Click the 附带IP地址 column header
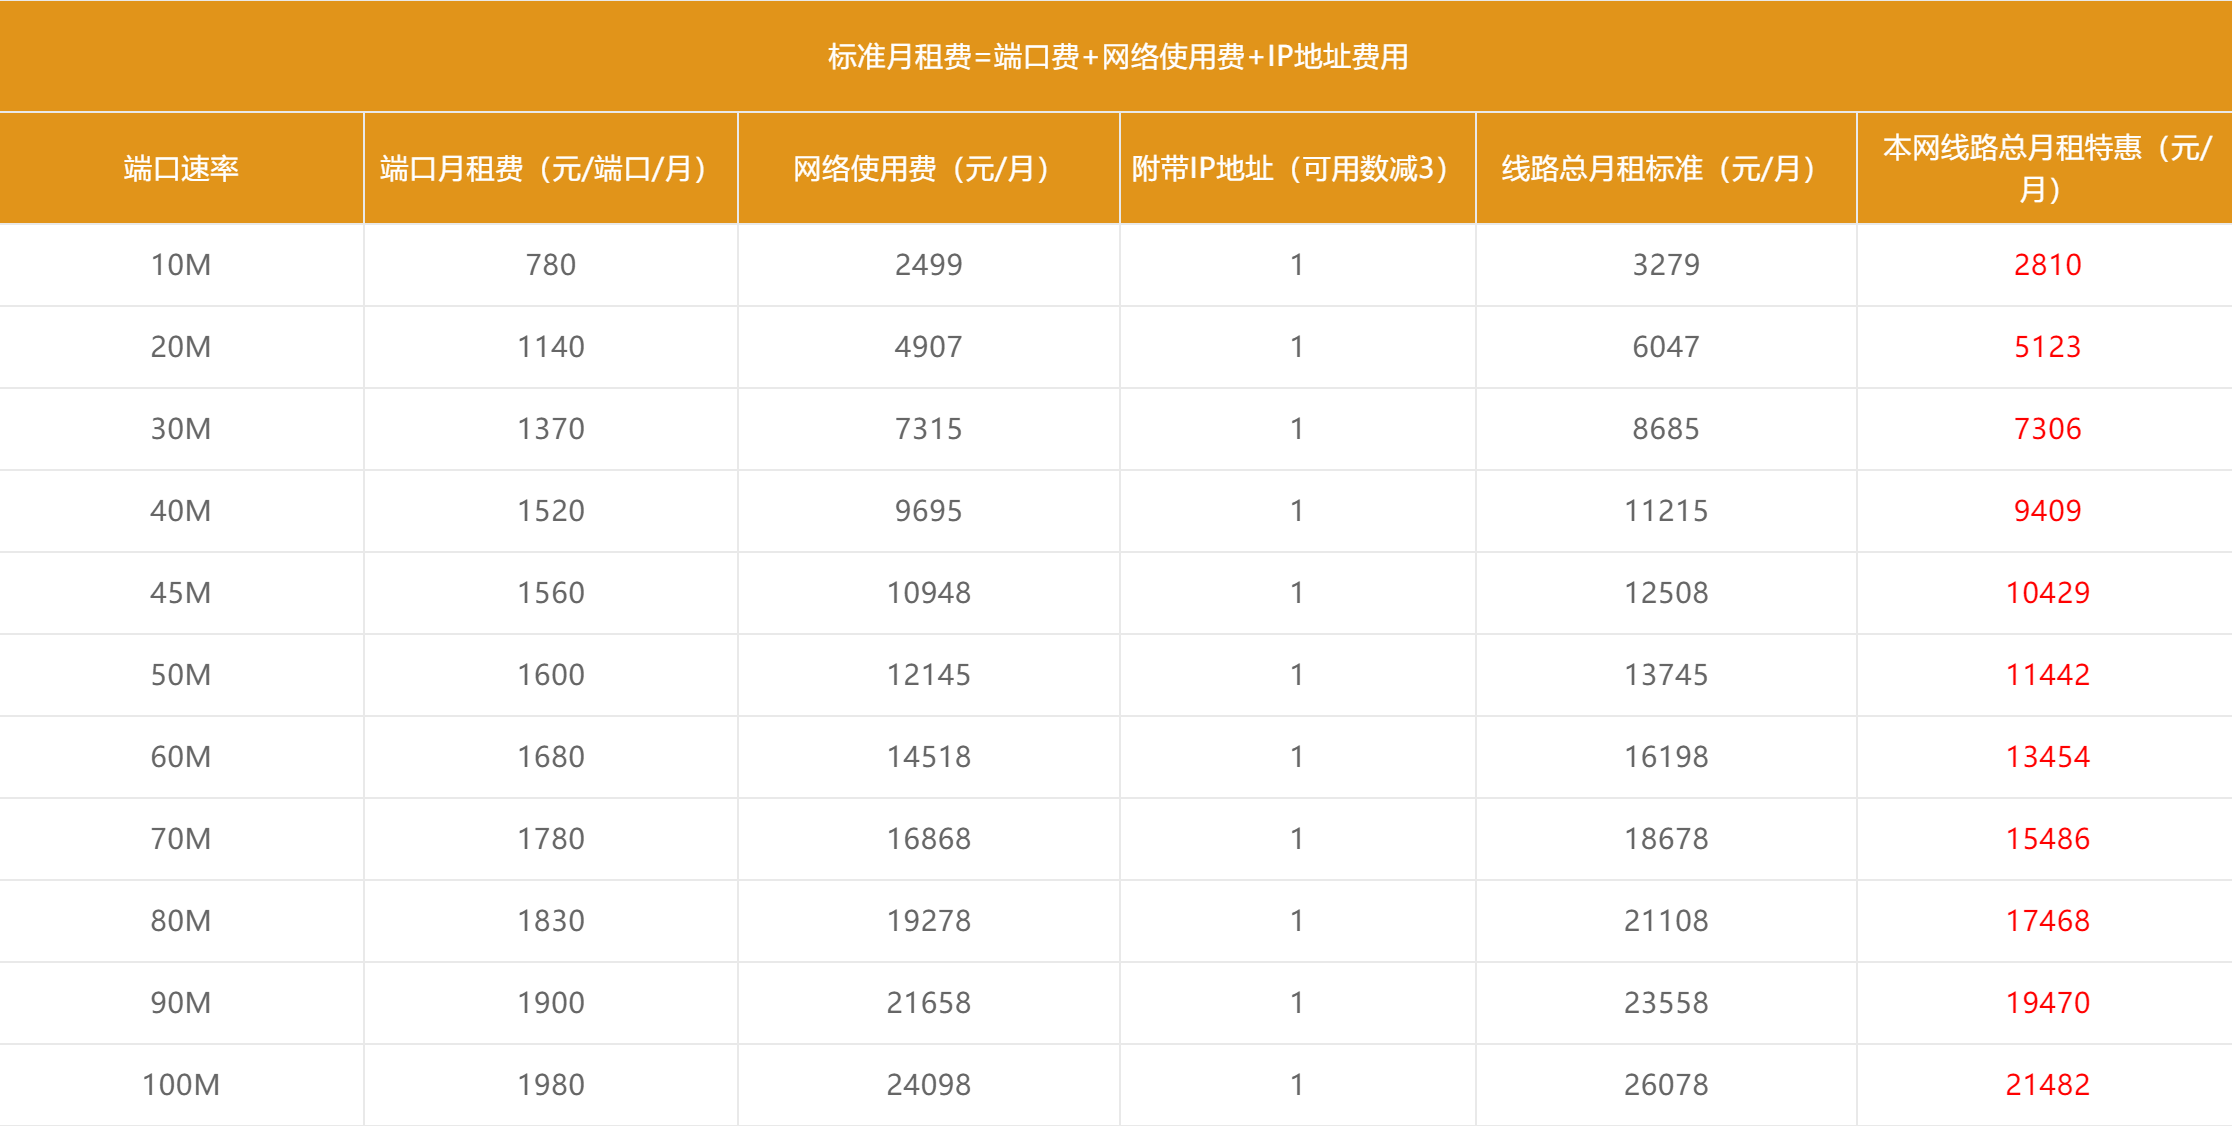Viewport: 2232px width, 1126px height. click(1296, 168)
